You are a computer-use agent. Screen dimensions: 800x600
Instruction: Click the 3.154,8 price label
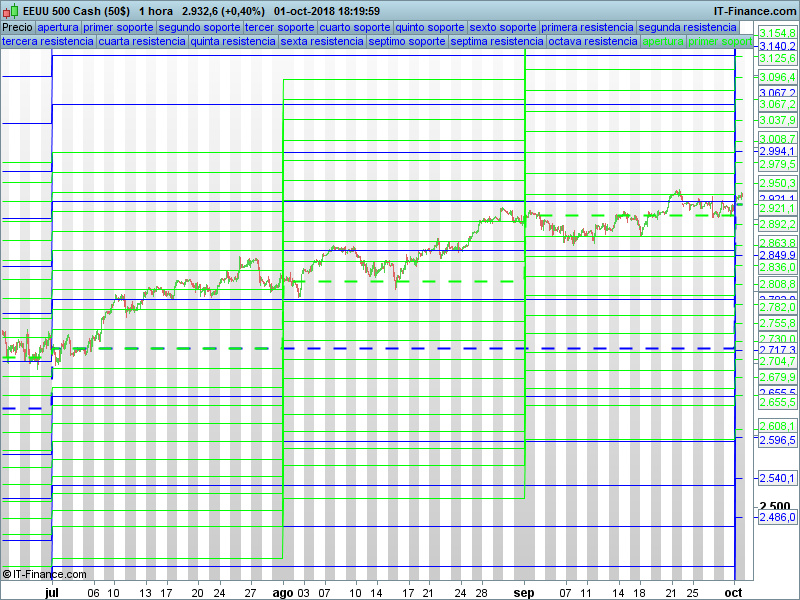777,33
